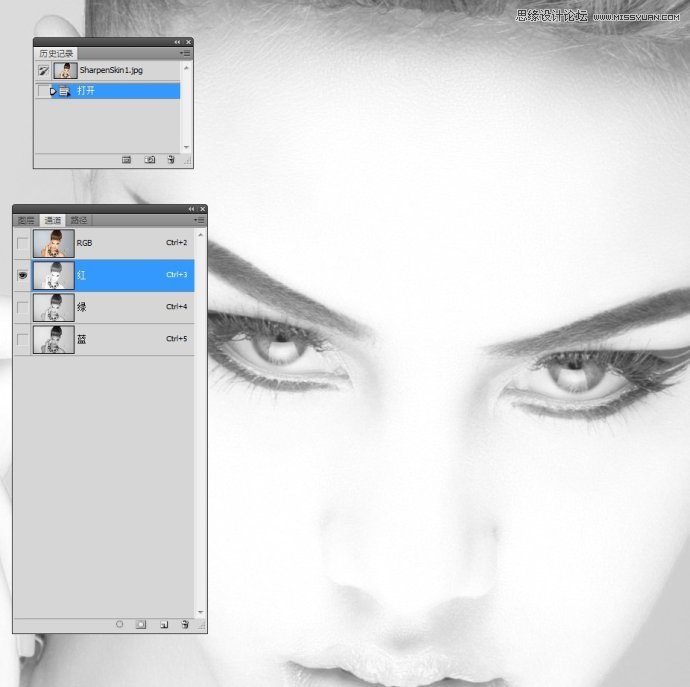690x687 pixels.
Task: Create a new snapshot with camera icon
Action: tap(150, 160)
